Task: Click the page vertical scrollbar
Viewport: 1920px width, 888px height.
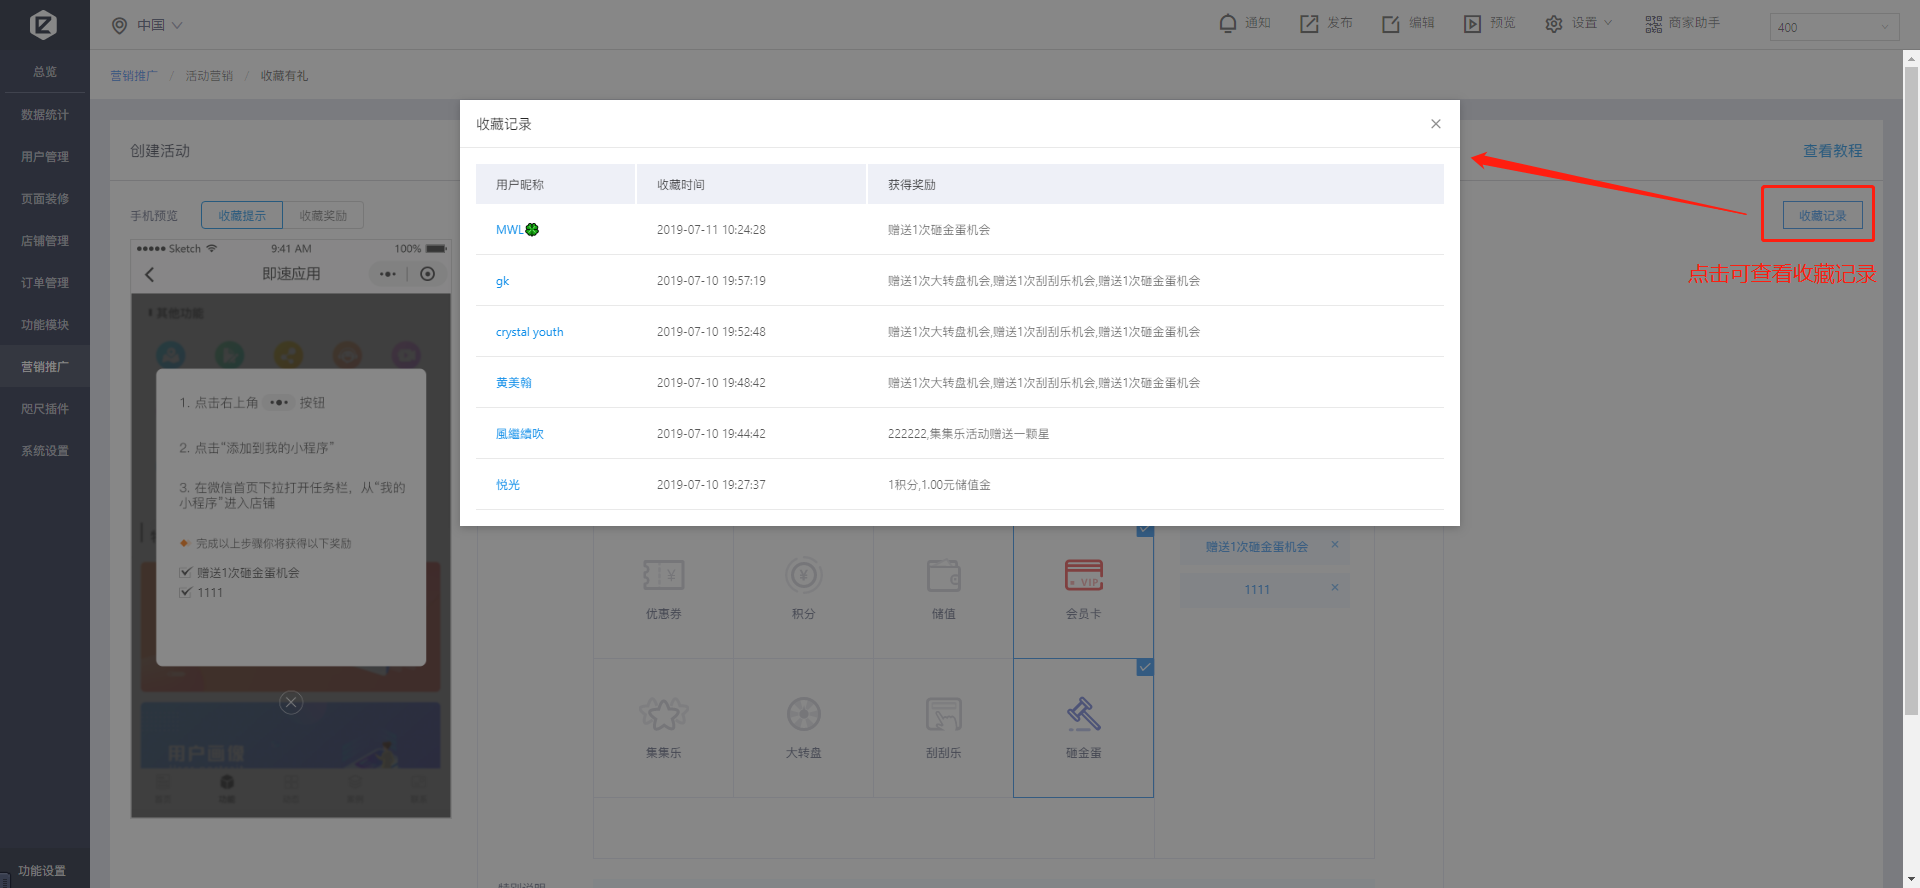Action: coord(1911,390)
